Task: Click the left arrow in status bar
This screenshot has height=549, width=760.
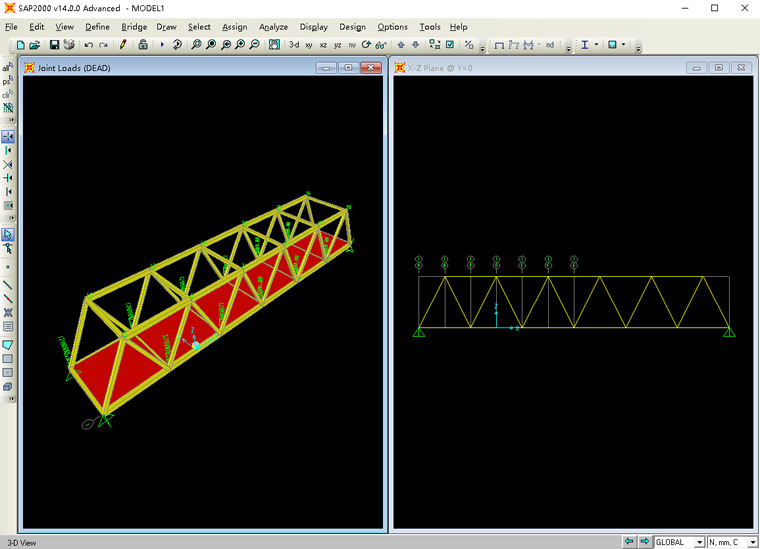Action: click(629, 542)
